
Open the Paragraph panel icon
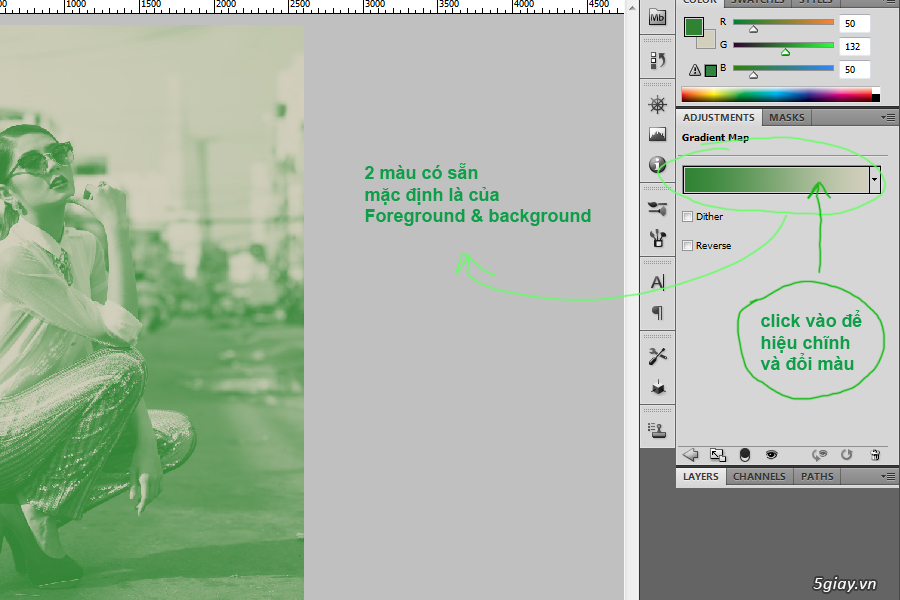(x=657, y=312)
